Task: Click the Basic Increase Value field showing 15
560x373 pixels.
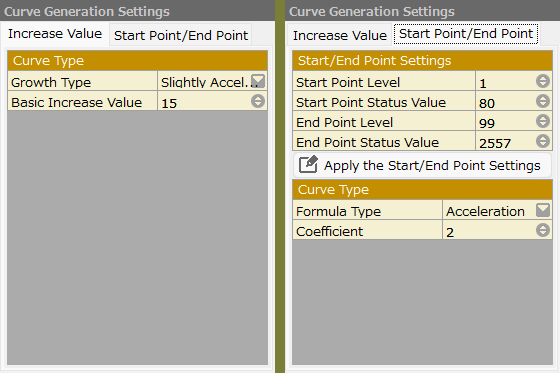Action: 212,101
